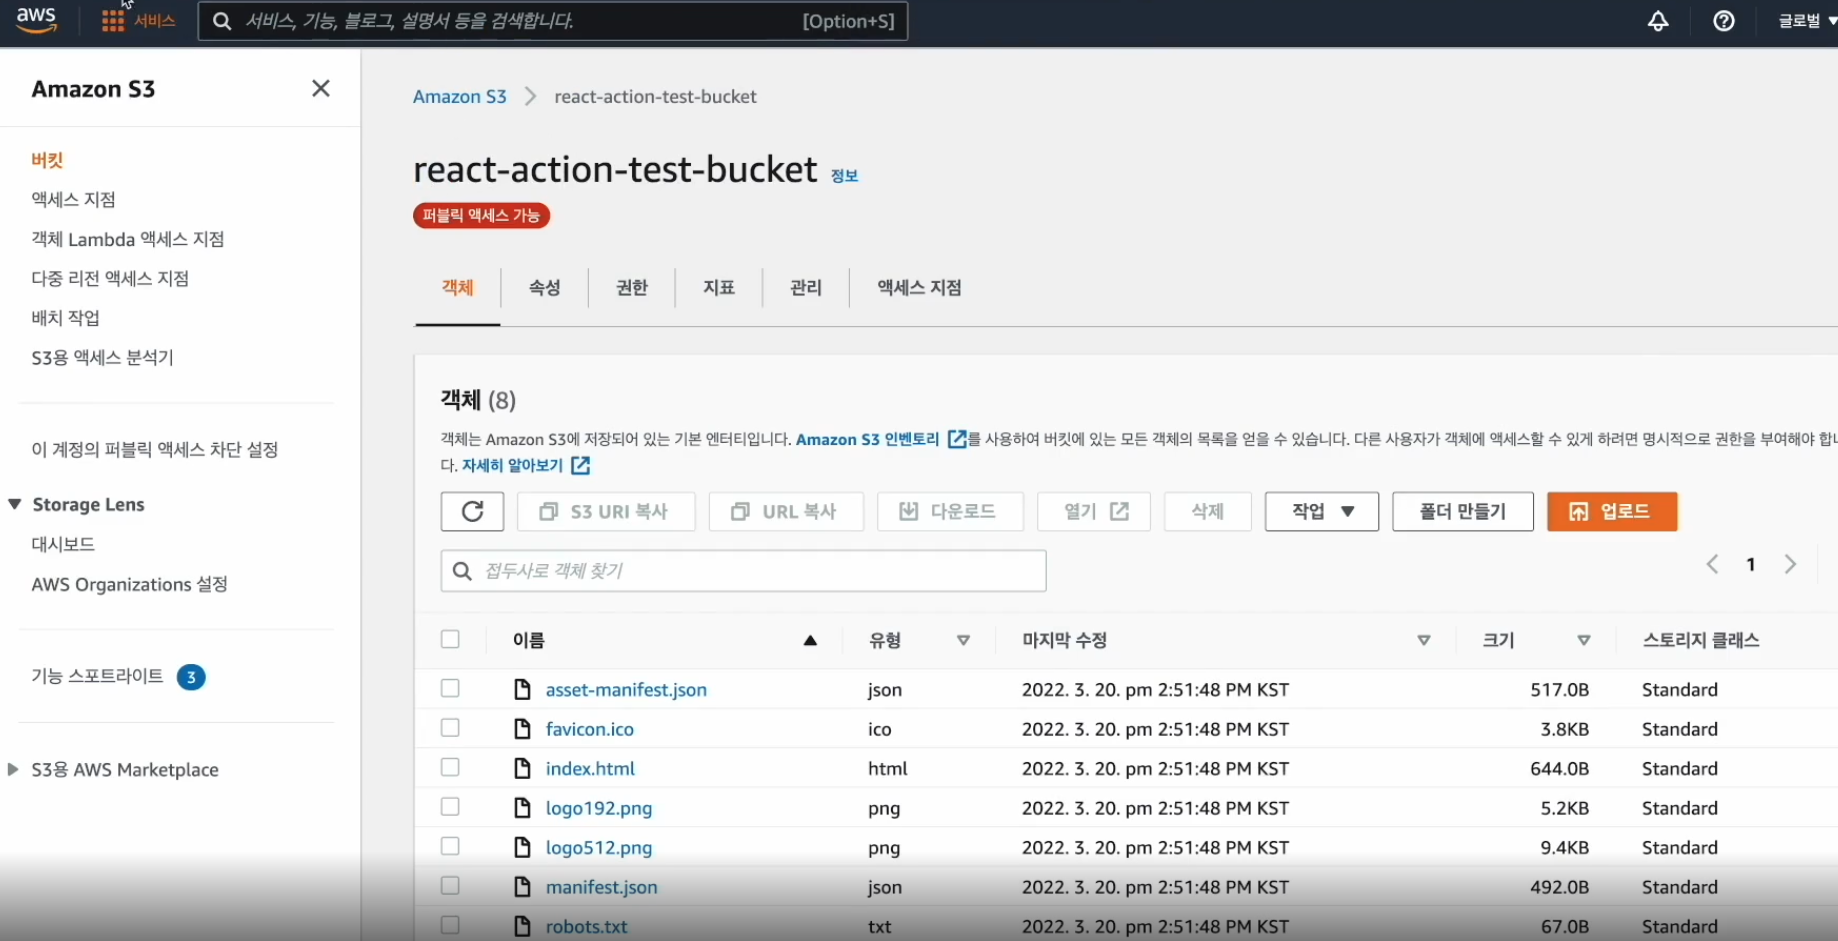1838x941 pixels.
Task: Check the favicon.ico row checkbox
Action: (x=450, y=728)
